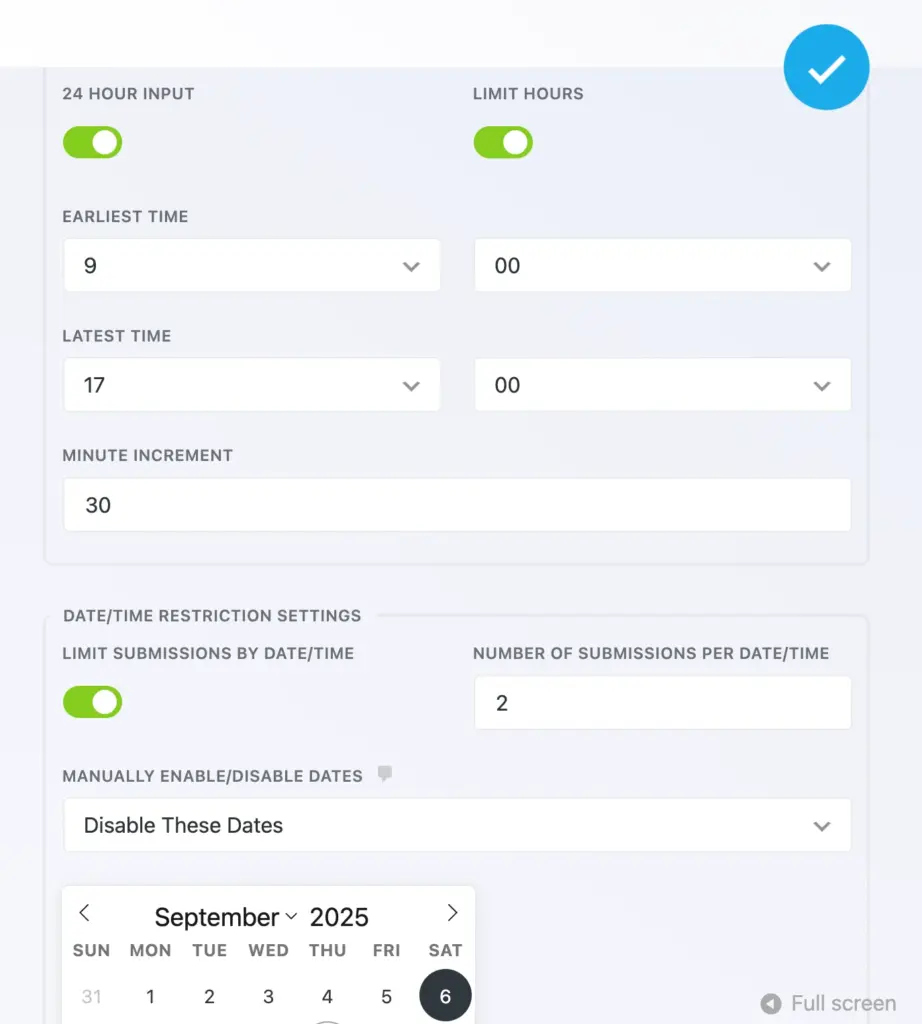The image size is (922, 1024).
Task: Select September 6 in the calendar
Action: point(445,996)
